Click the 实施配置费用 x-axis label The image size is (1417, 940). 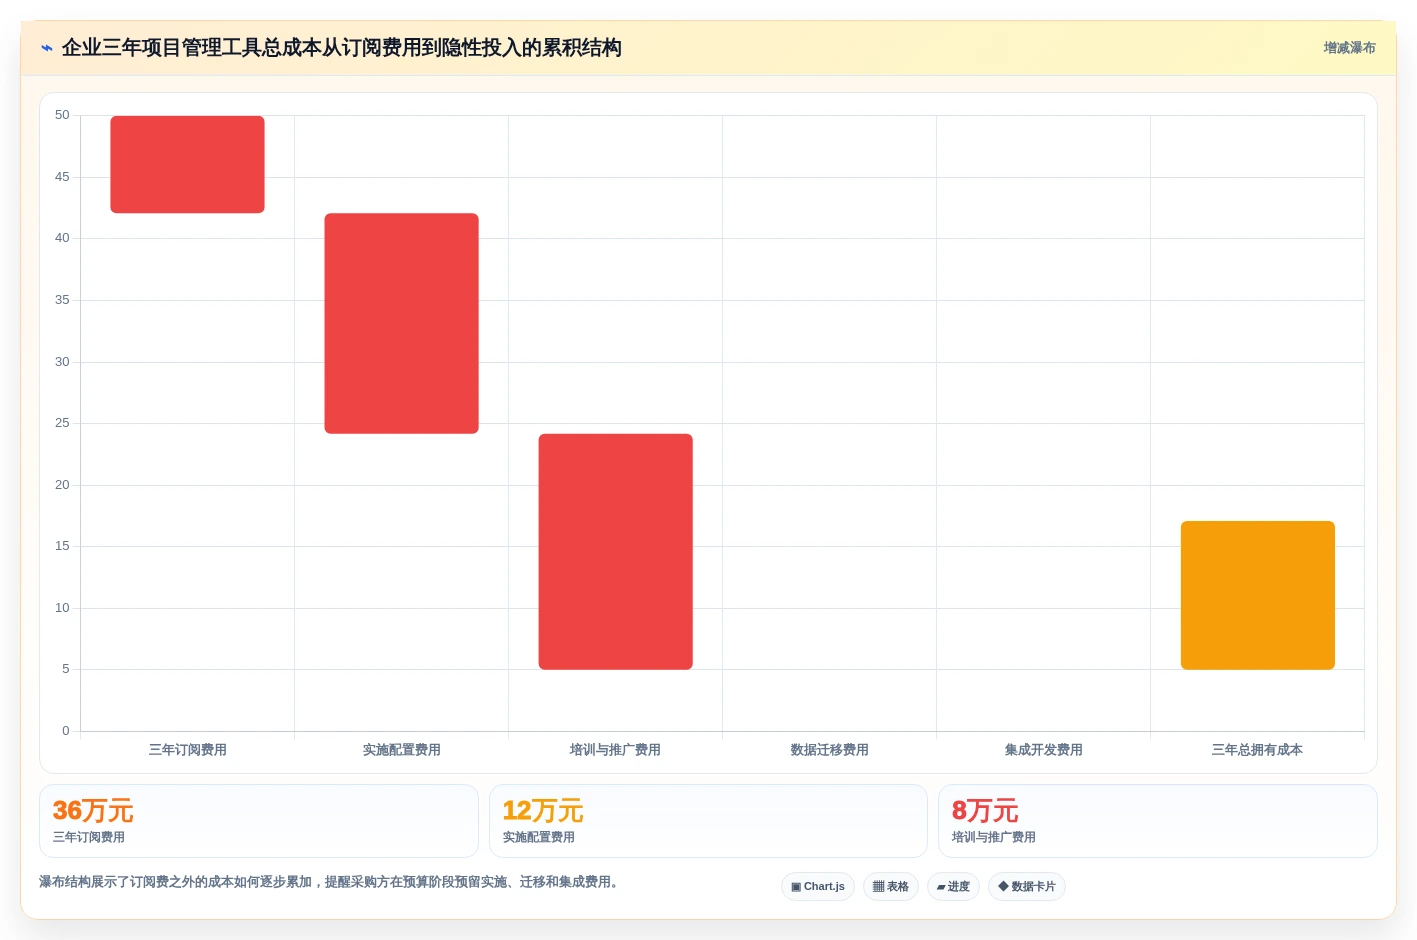coord(401,750)
